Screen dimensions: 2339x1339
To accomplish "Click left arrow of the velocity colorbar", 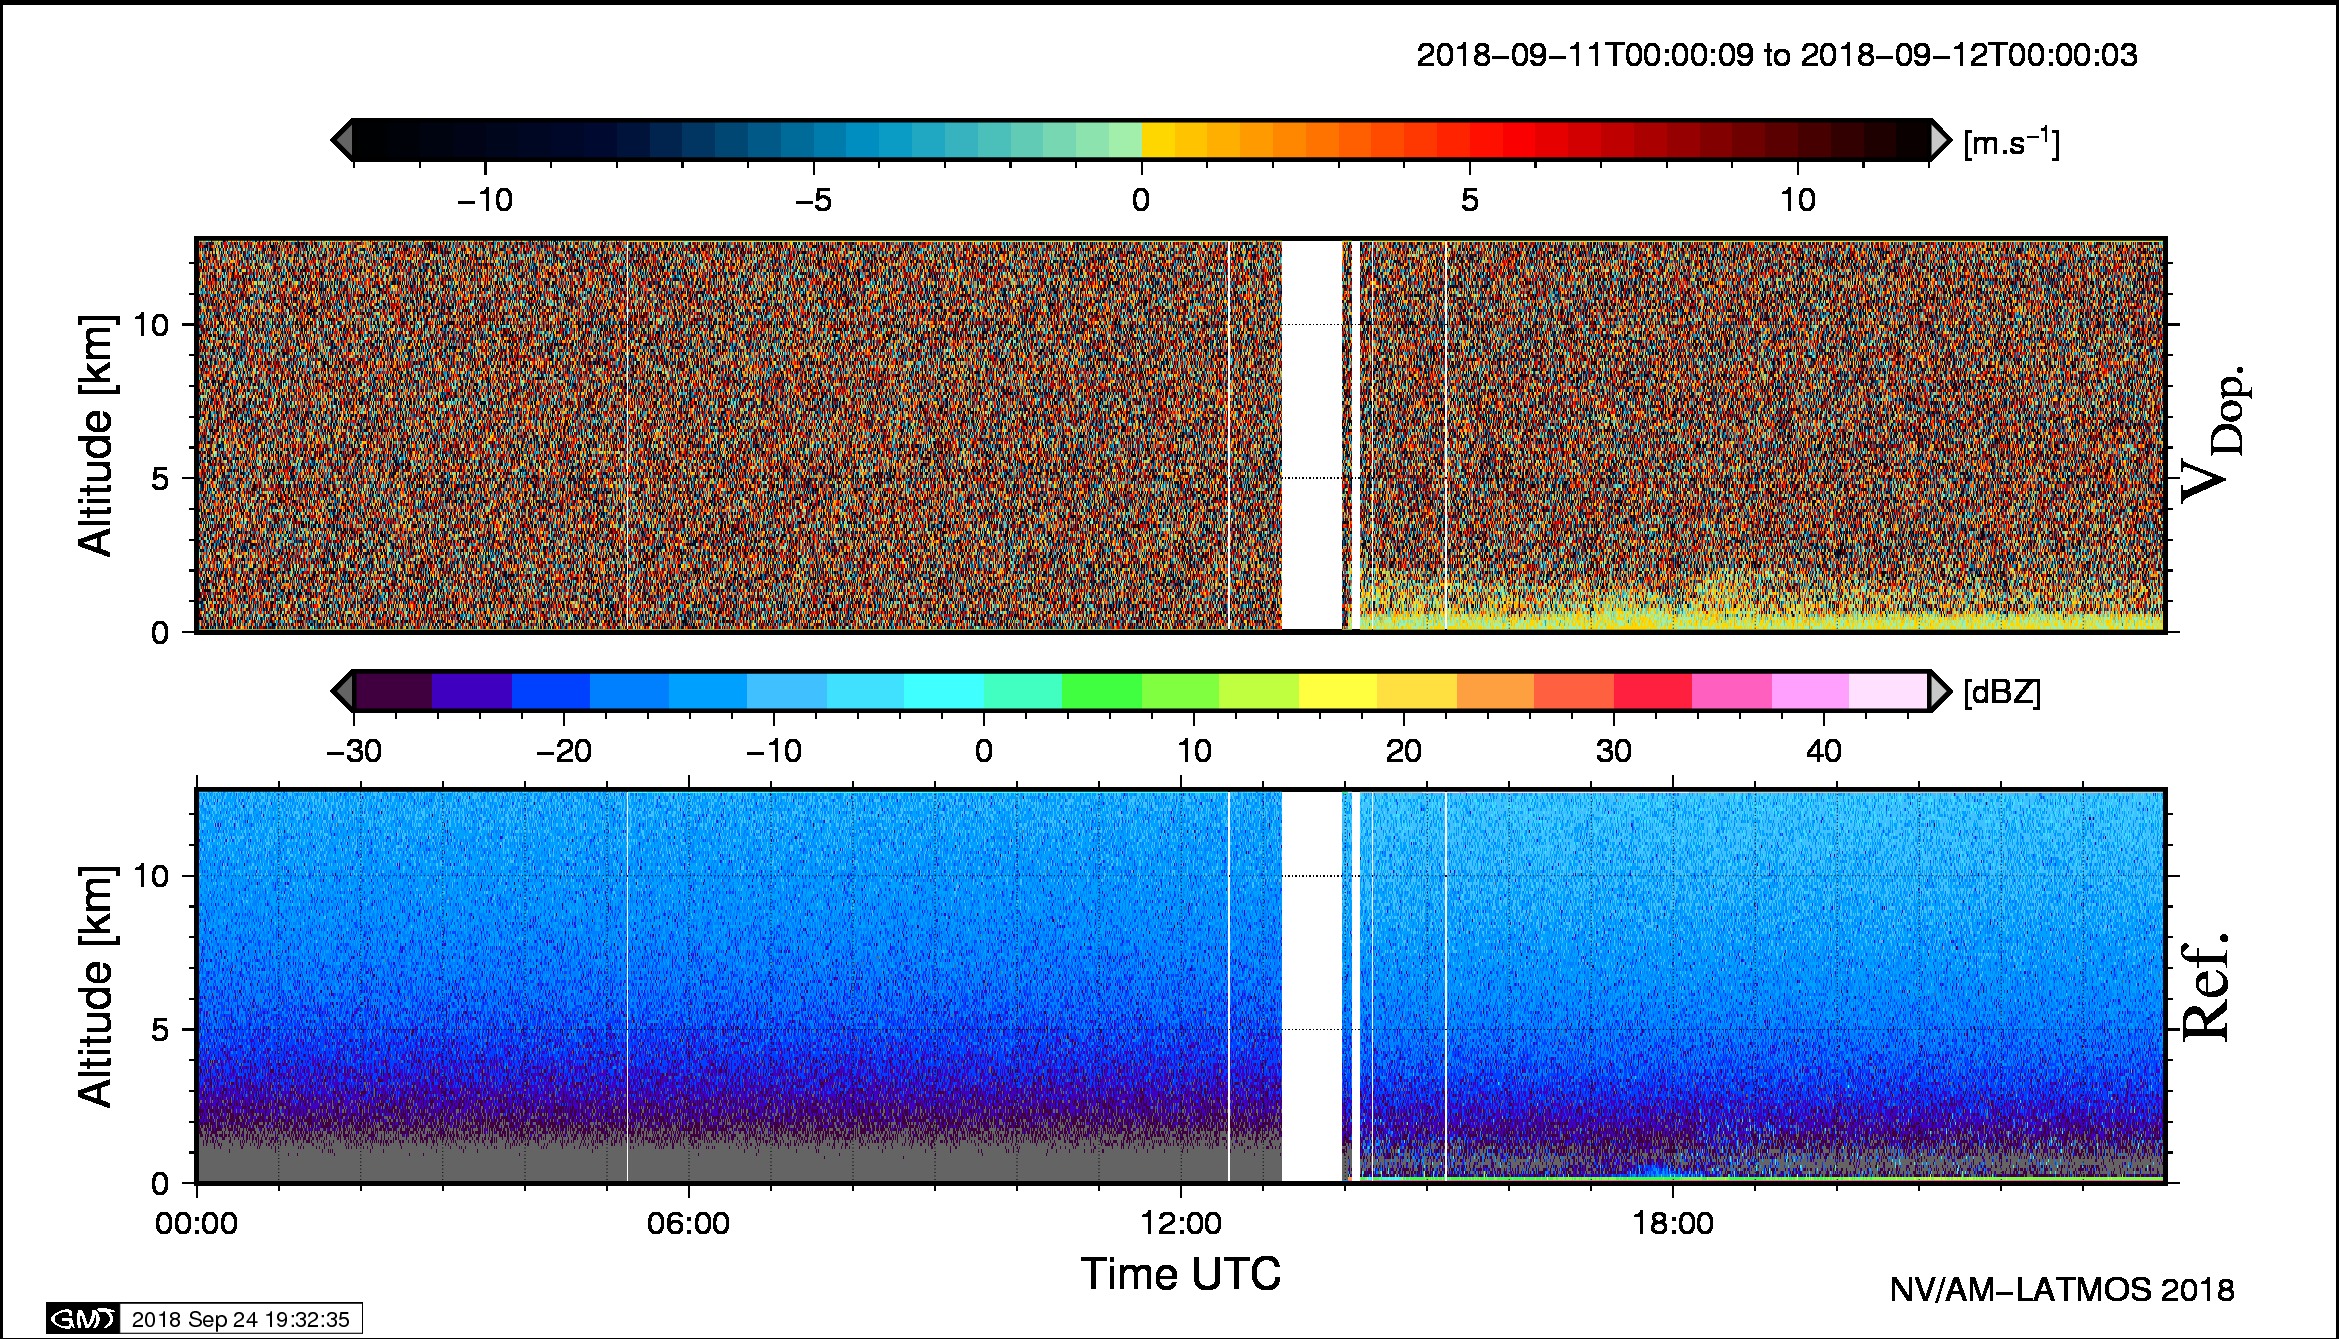I will tap(341, 140).
